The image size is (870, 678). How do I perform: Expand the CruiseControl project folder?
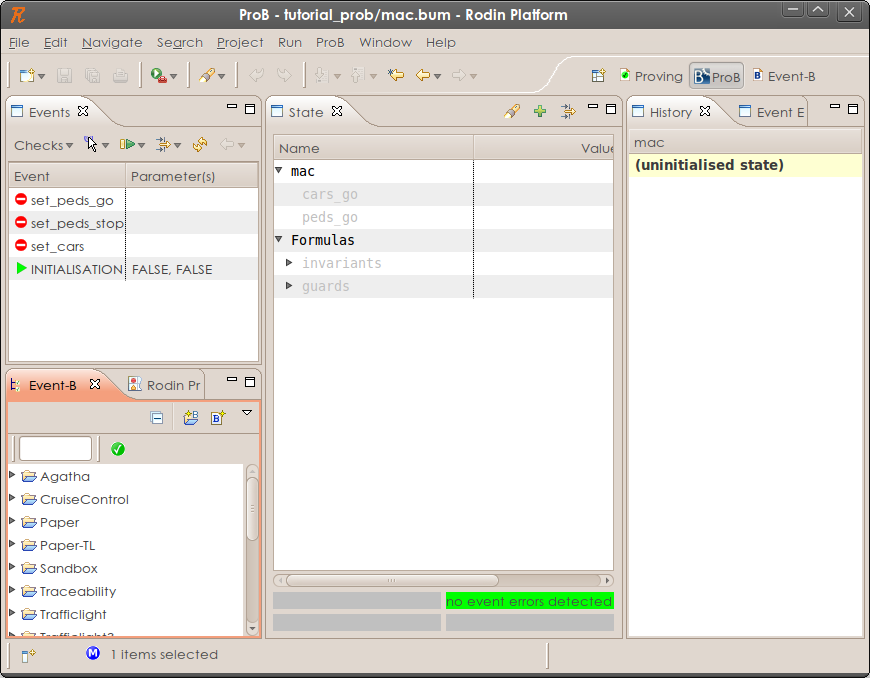(x=12, y=499)
